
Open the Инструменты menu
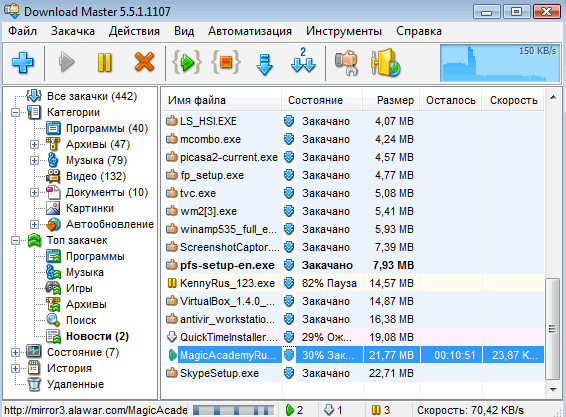(344, 31)
